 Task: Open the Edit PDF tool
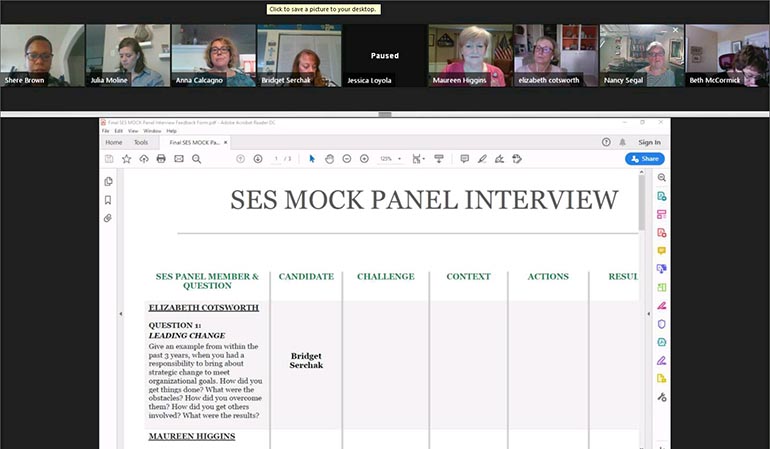tap(661, 214)
